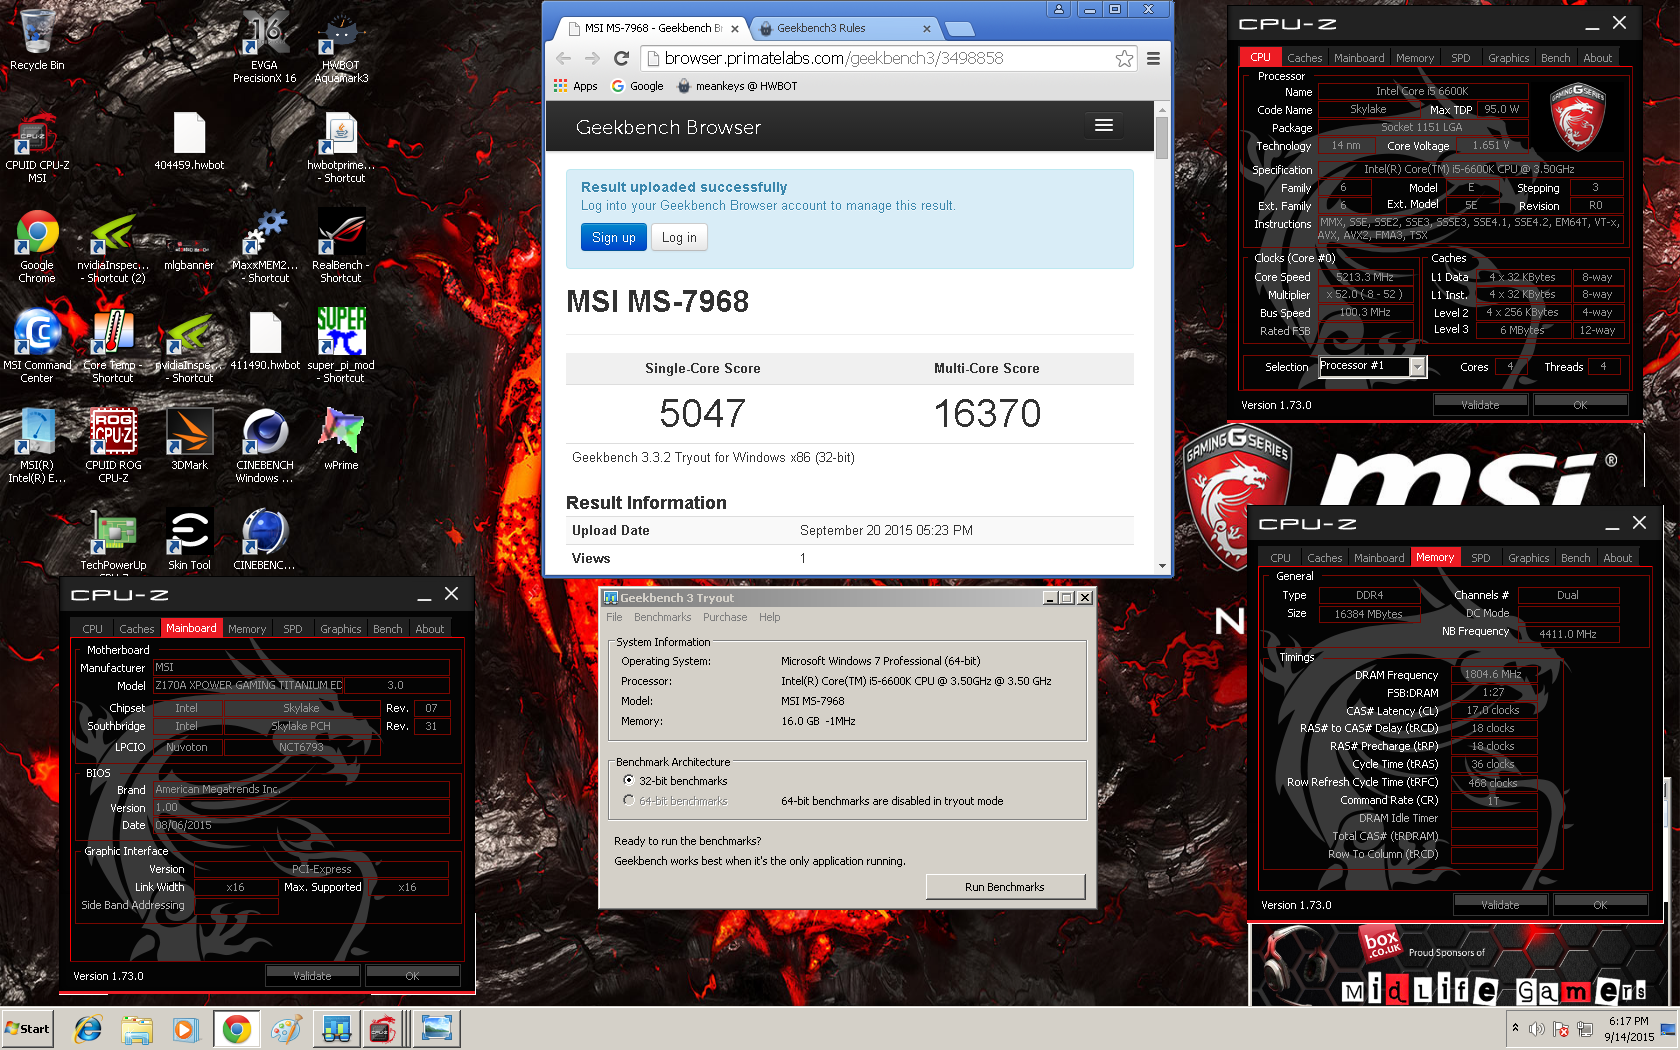Screen dimensions: 1680x1050
Task: Open meankeys @ HWBOT bookmark
Action: click(x=737, y=86)
